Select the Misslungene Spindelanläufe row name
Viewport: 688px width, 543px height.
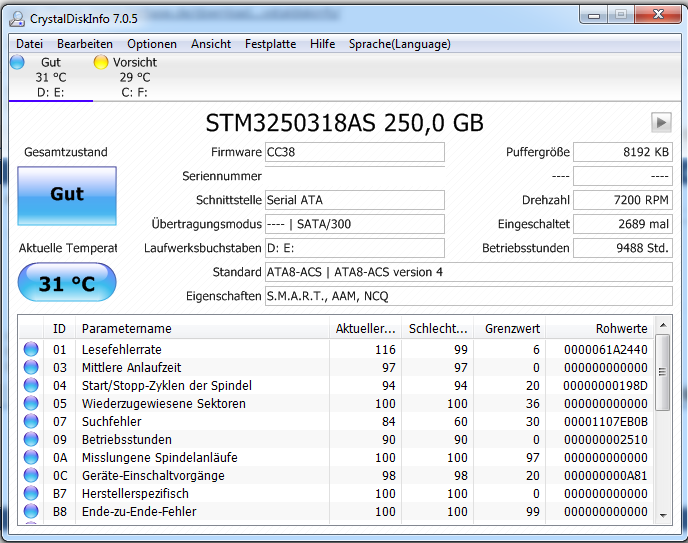[x=160, y=457]
